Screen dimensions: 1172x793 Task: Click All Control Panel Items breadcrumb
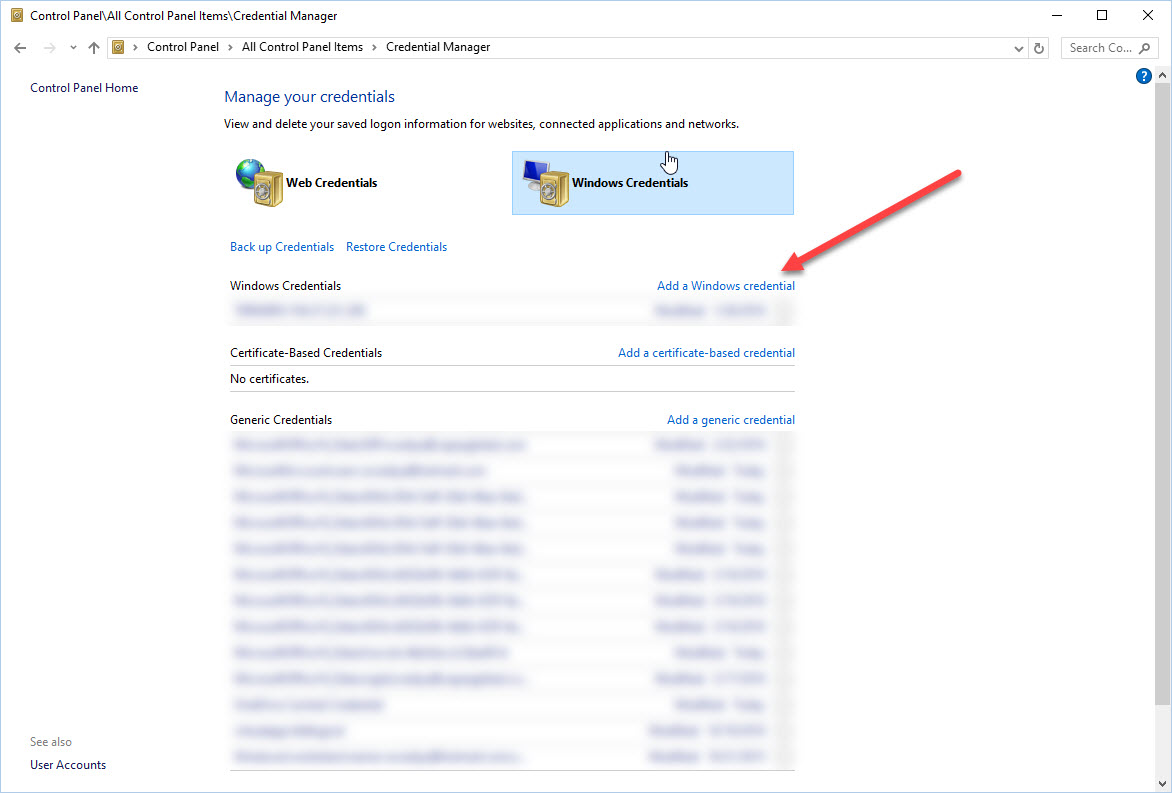(x=302, y=47)
